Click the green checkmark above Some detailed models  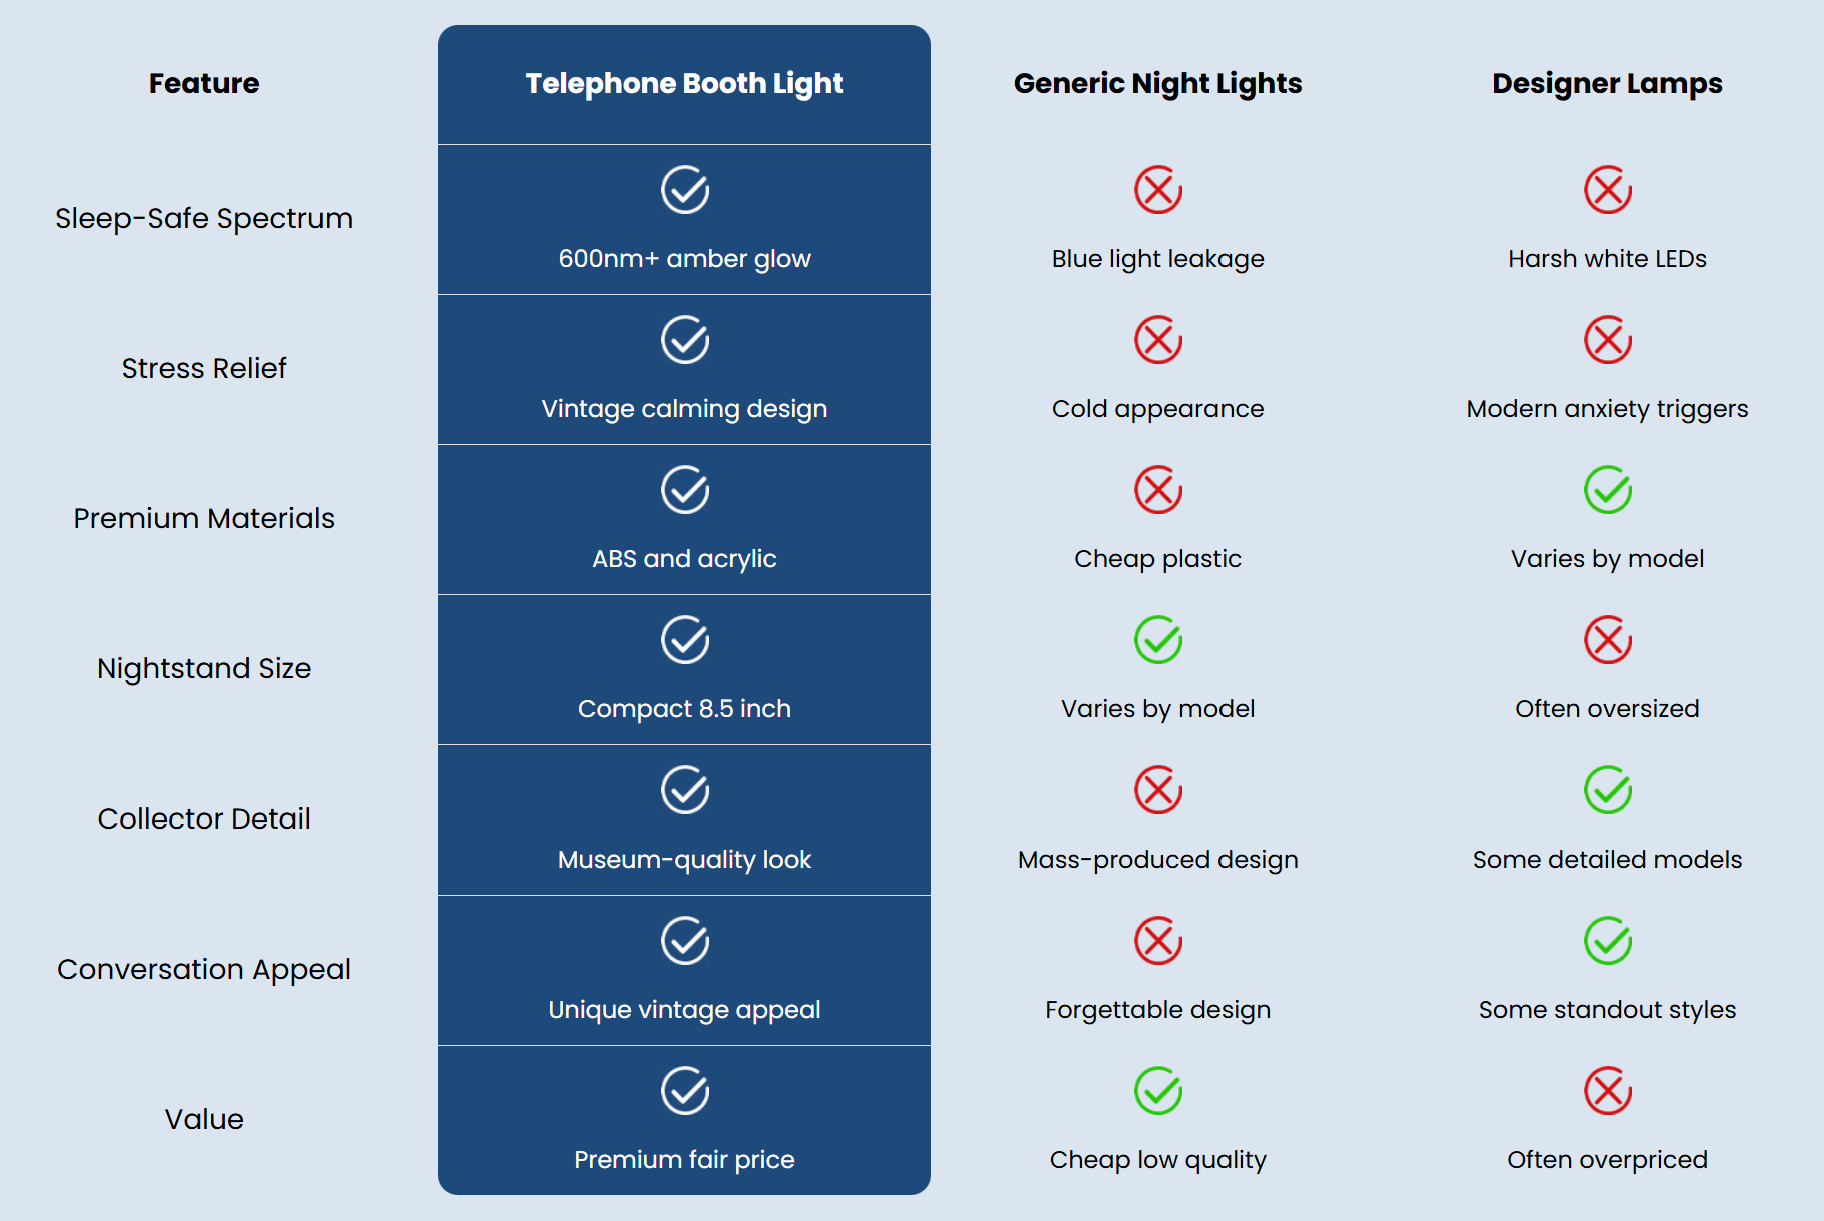(x=1608, y=790)
